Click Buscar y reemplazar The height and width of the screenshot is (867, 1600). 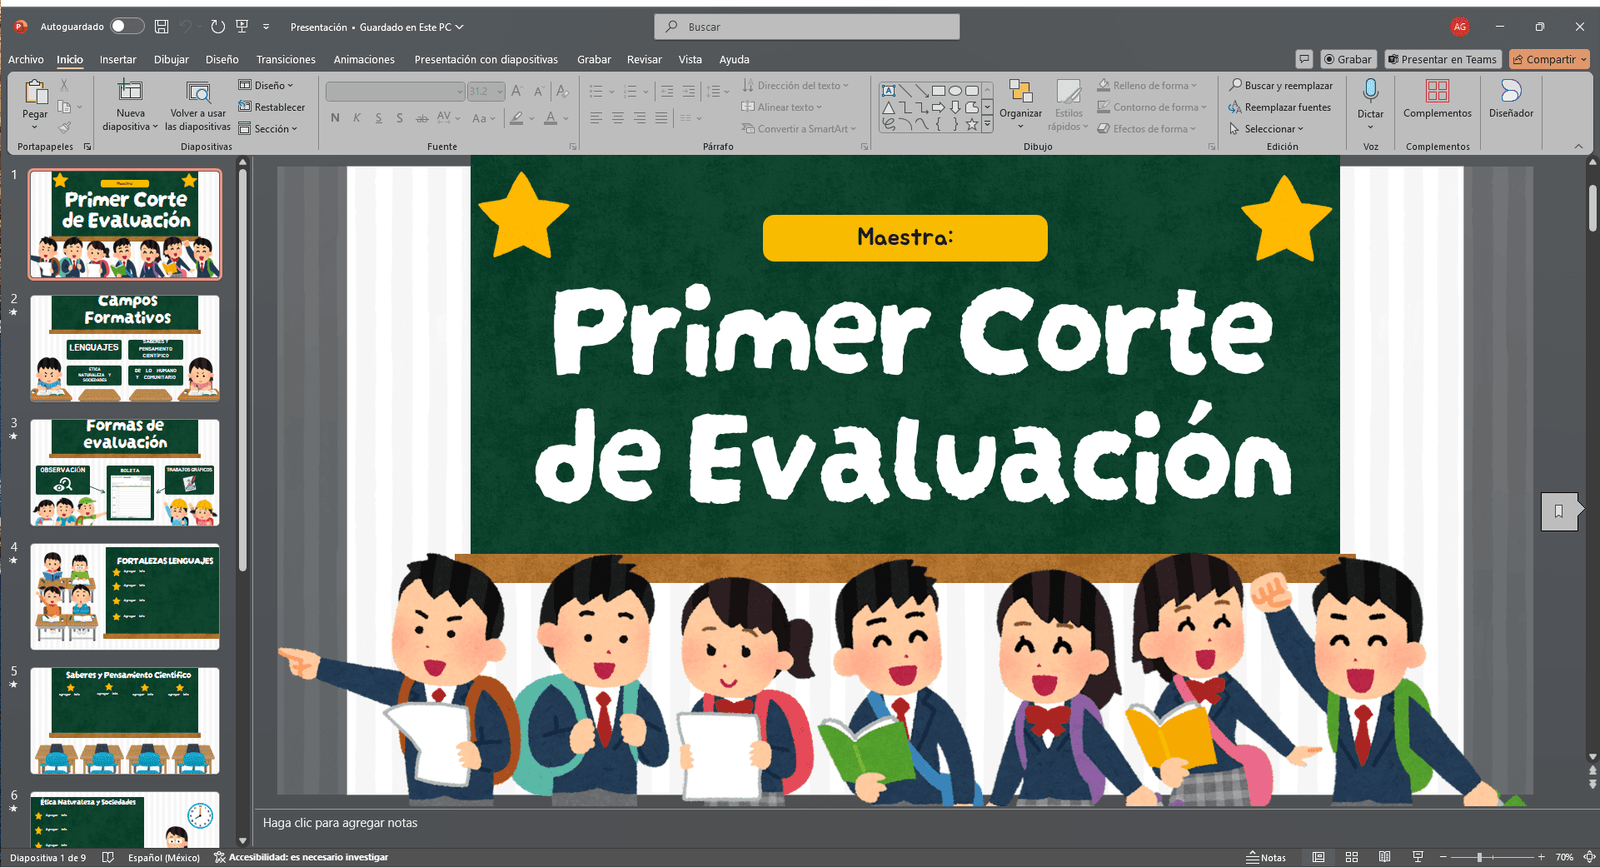pos(1280,86)
